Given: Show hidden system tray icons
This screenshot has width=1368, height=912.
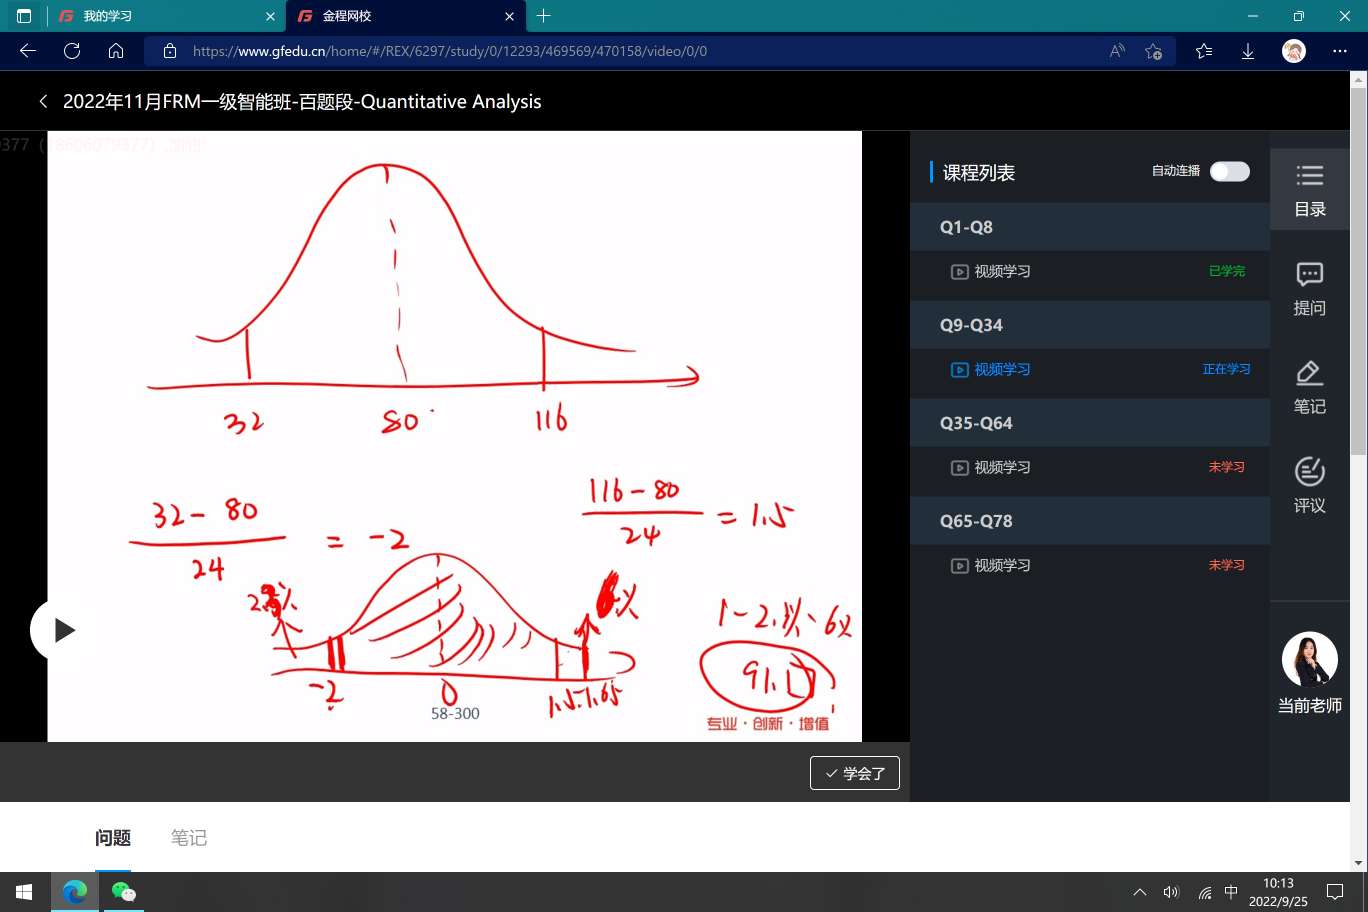Looking at the screenshot, I should pyautogui.click(x=1140, y=892).
